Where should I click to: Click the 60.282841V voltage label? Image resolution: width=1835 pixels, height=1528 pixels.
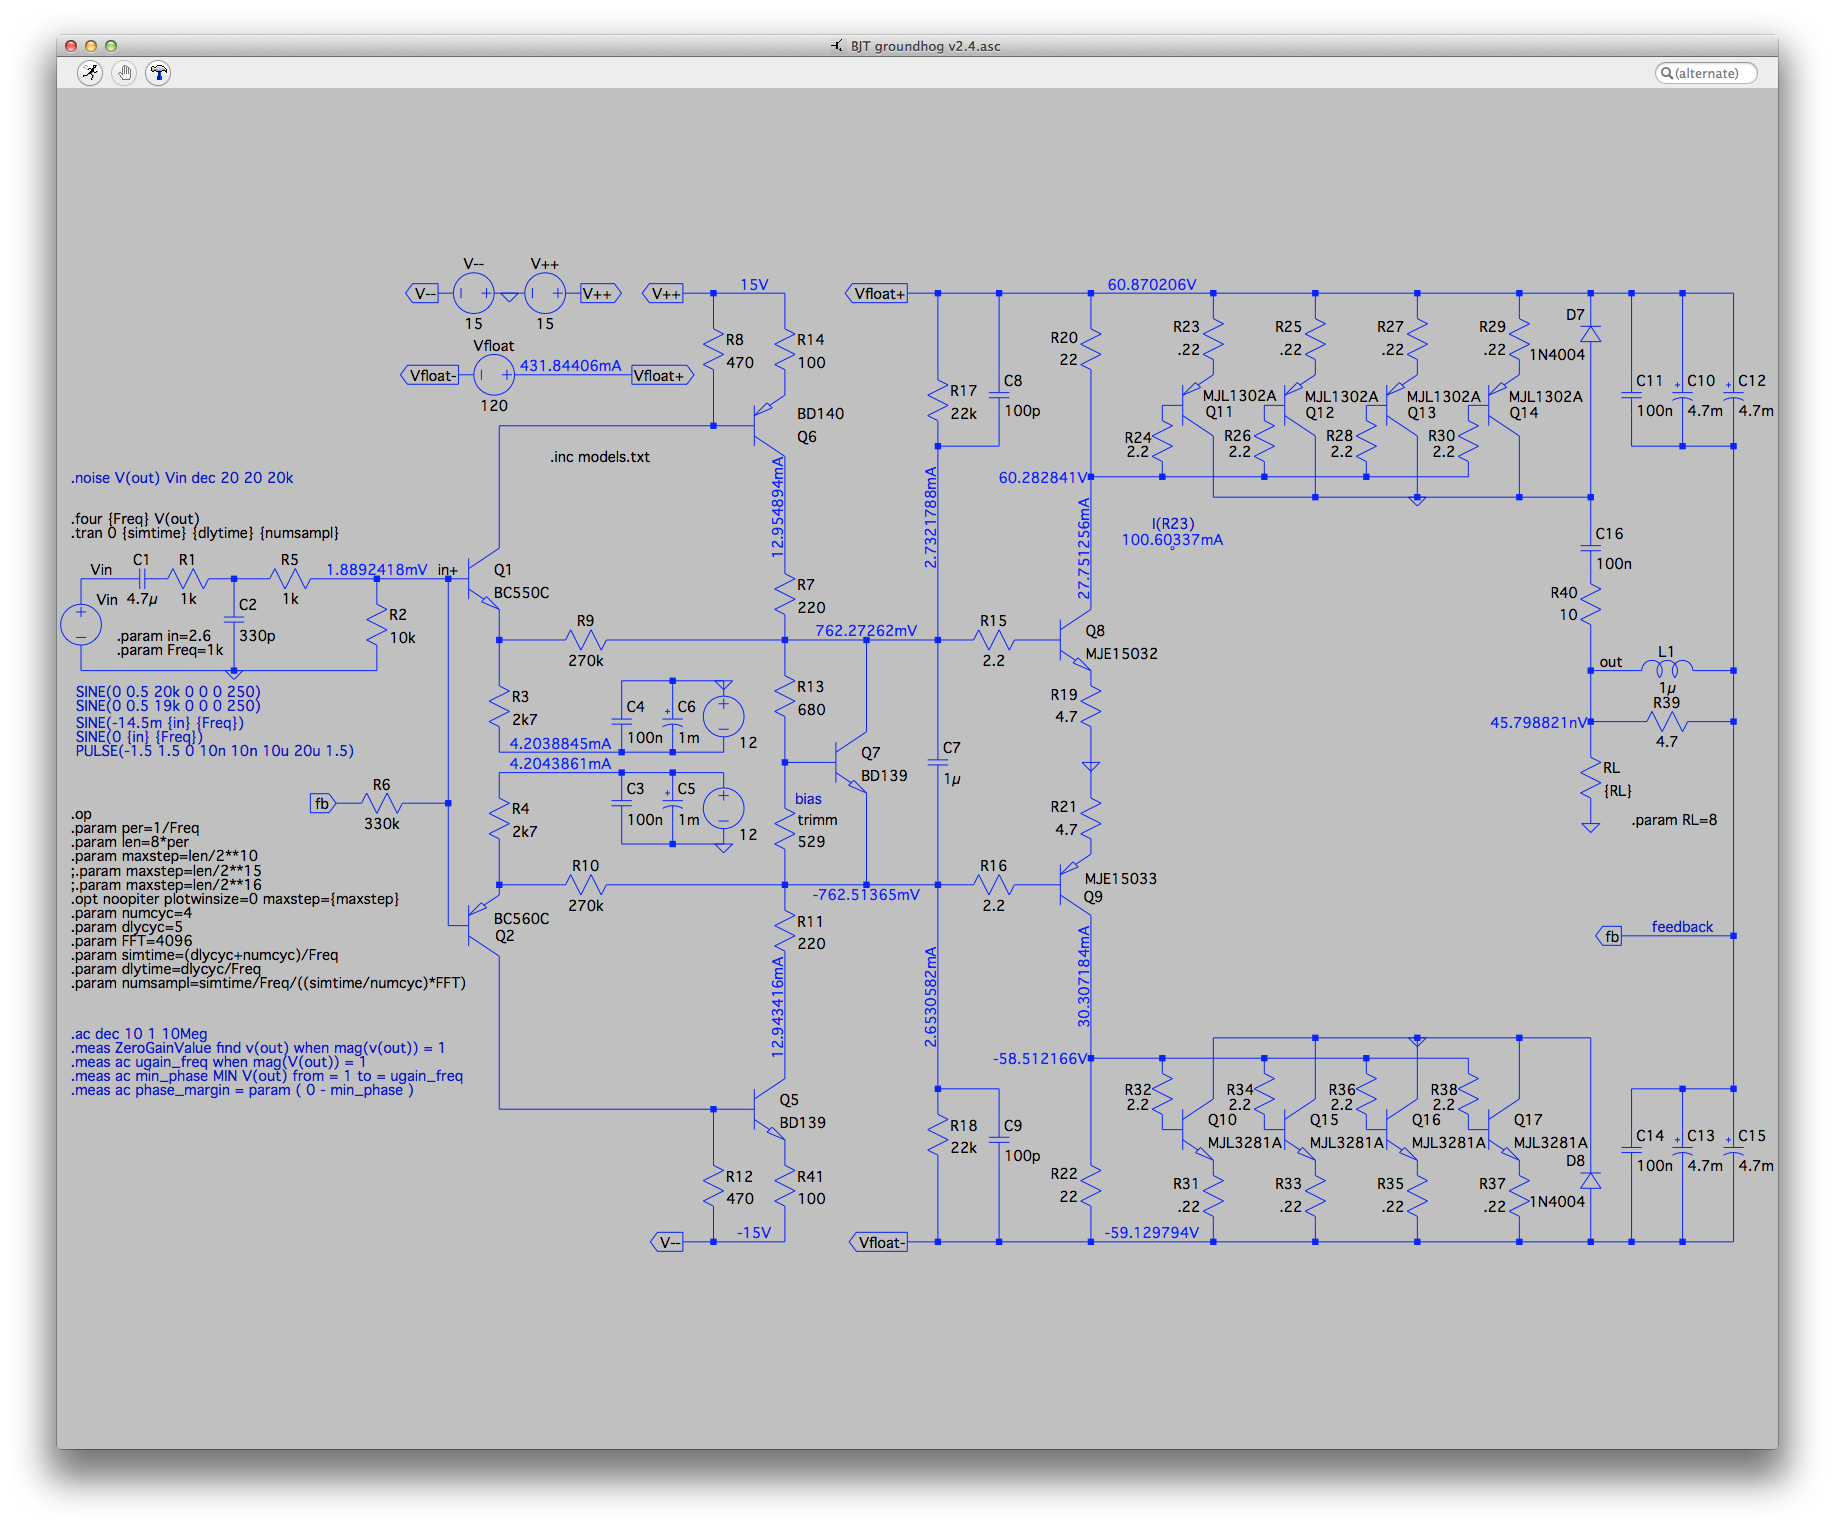(1043, 478)
